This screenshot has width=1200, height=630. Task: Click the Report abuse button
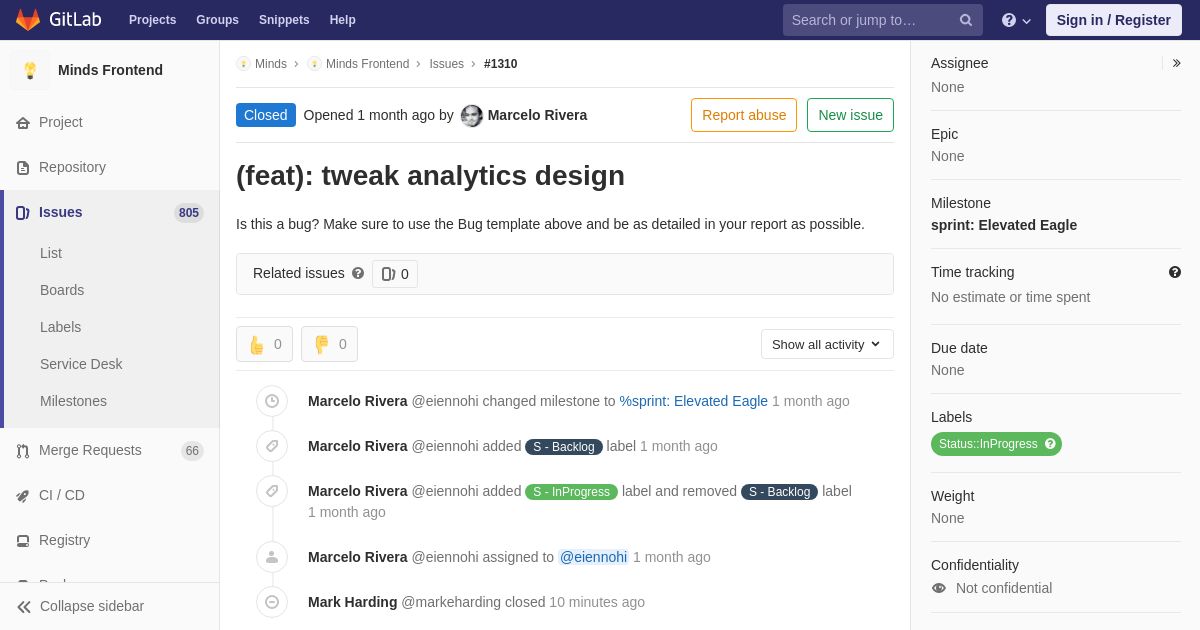pos(744,115)
